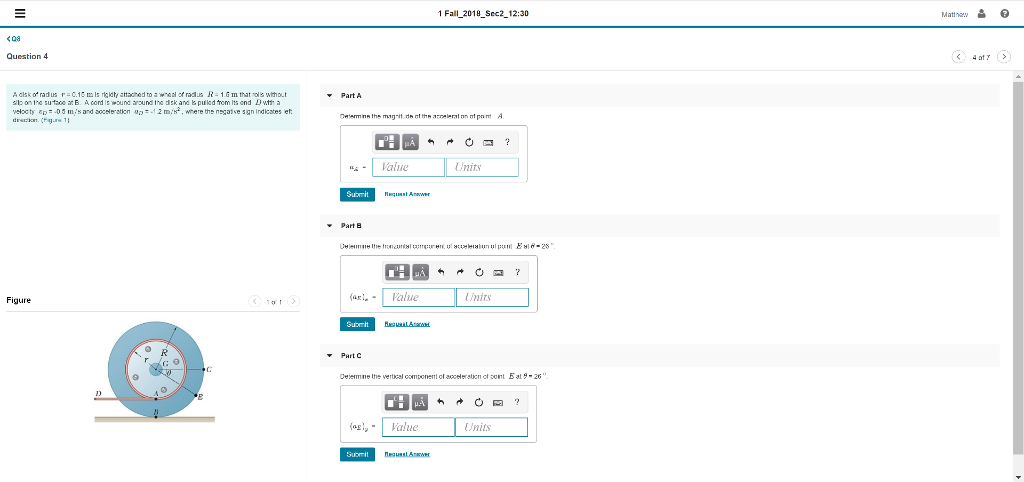Open help in Part C answer toolbar
This screenshot has height=482, width=1024.
pyautogui.click(x=517, y=402)
